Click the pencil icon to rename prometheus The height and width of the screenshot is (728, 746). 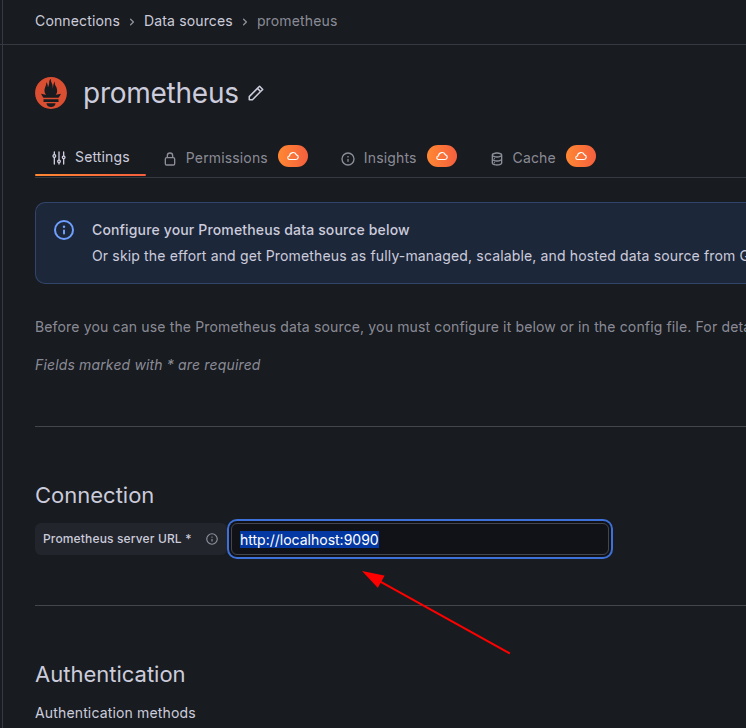tap(255, 93)
